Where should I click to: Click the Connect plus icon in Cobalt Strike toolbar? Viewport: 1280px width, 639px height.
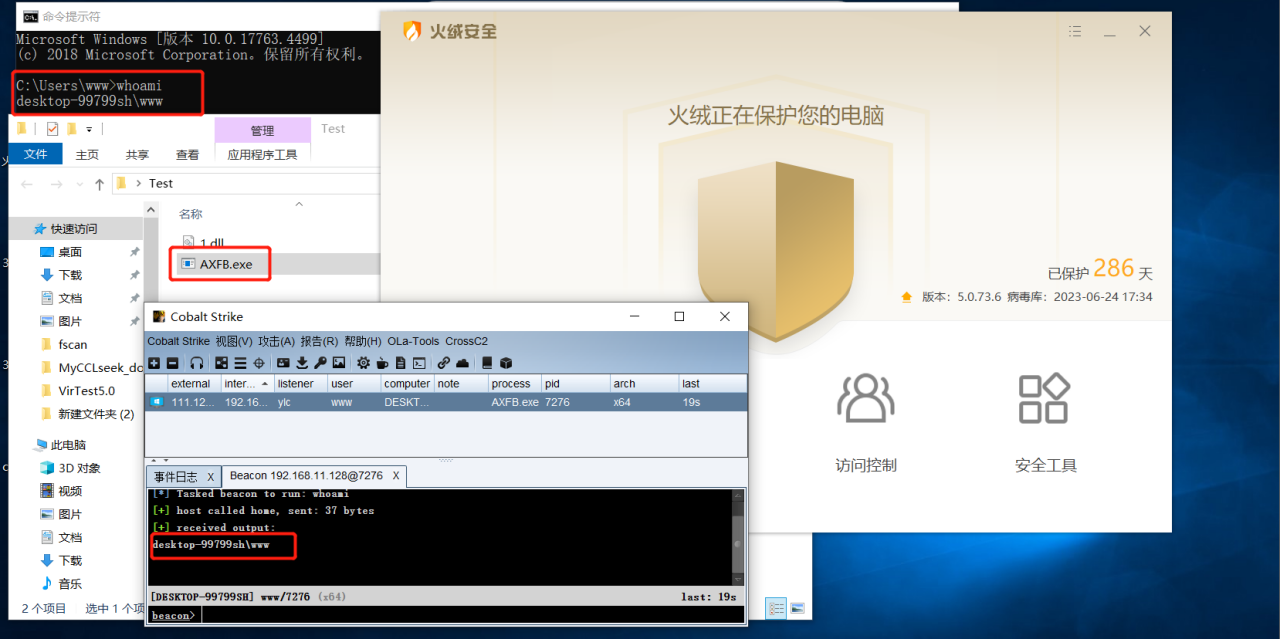tap(154, 363)
